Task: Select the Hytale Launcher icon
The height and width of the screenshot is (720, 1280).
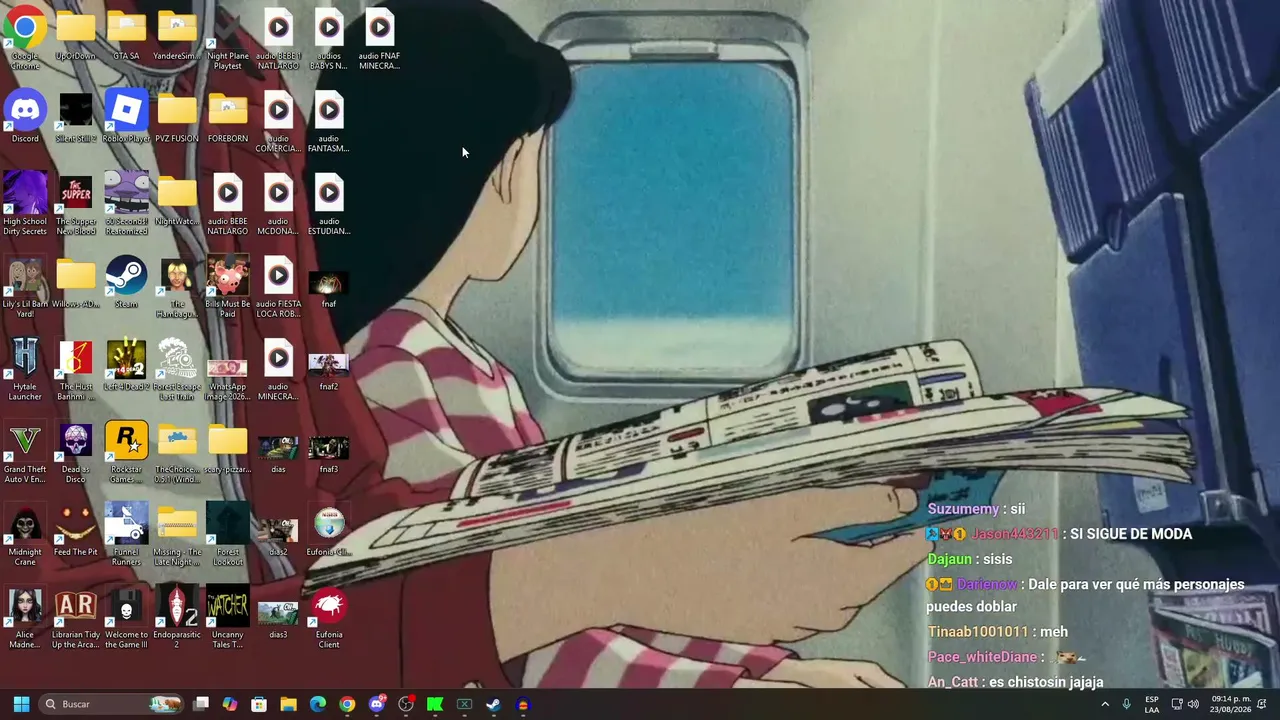Action: 25,370
